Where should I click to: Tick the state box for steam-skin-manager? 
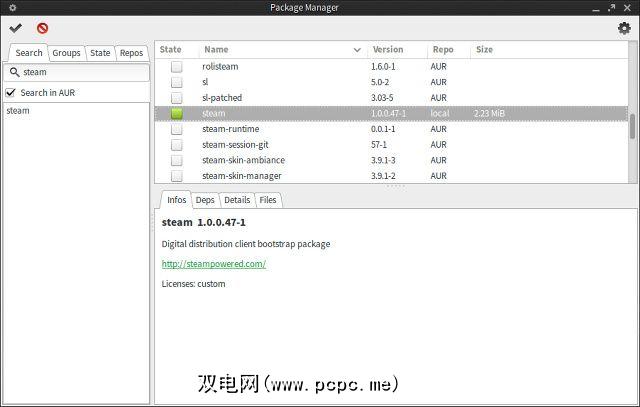(177, 176)
